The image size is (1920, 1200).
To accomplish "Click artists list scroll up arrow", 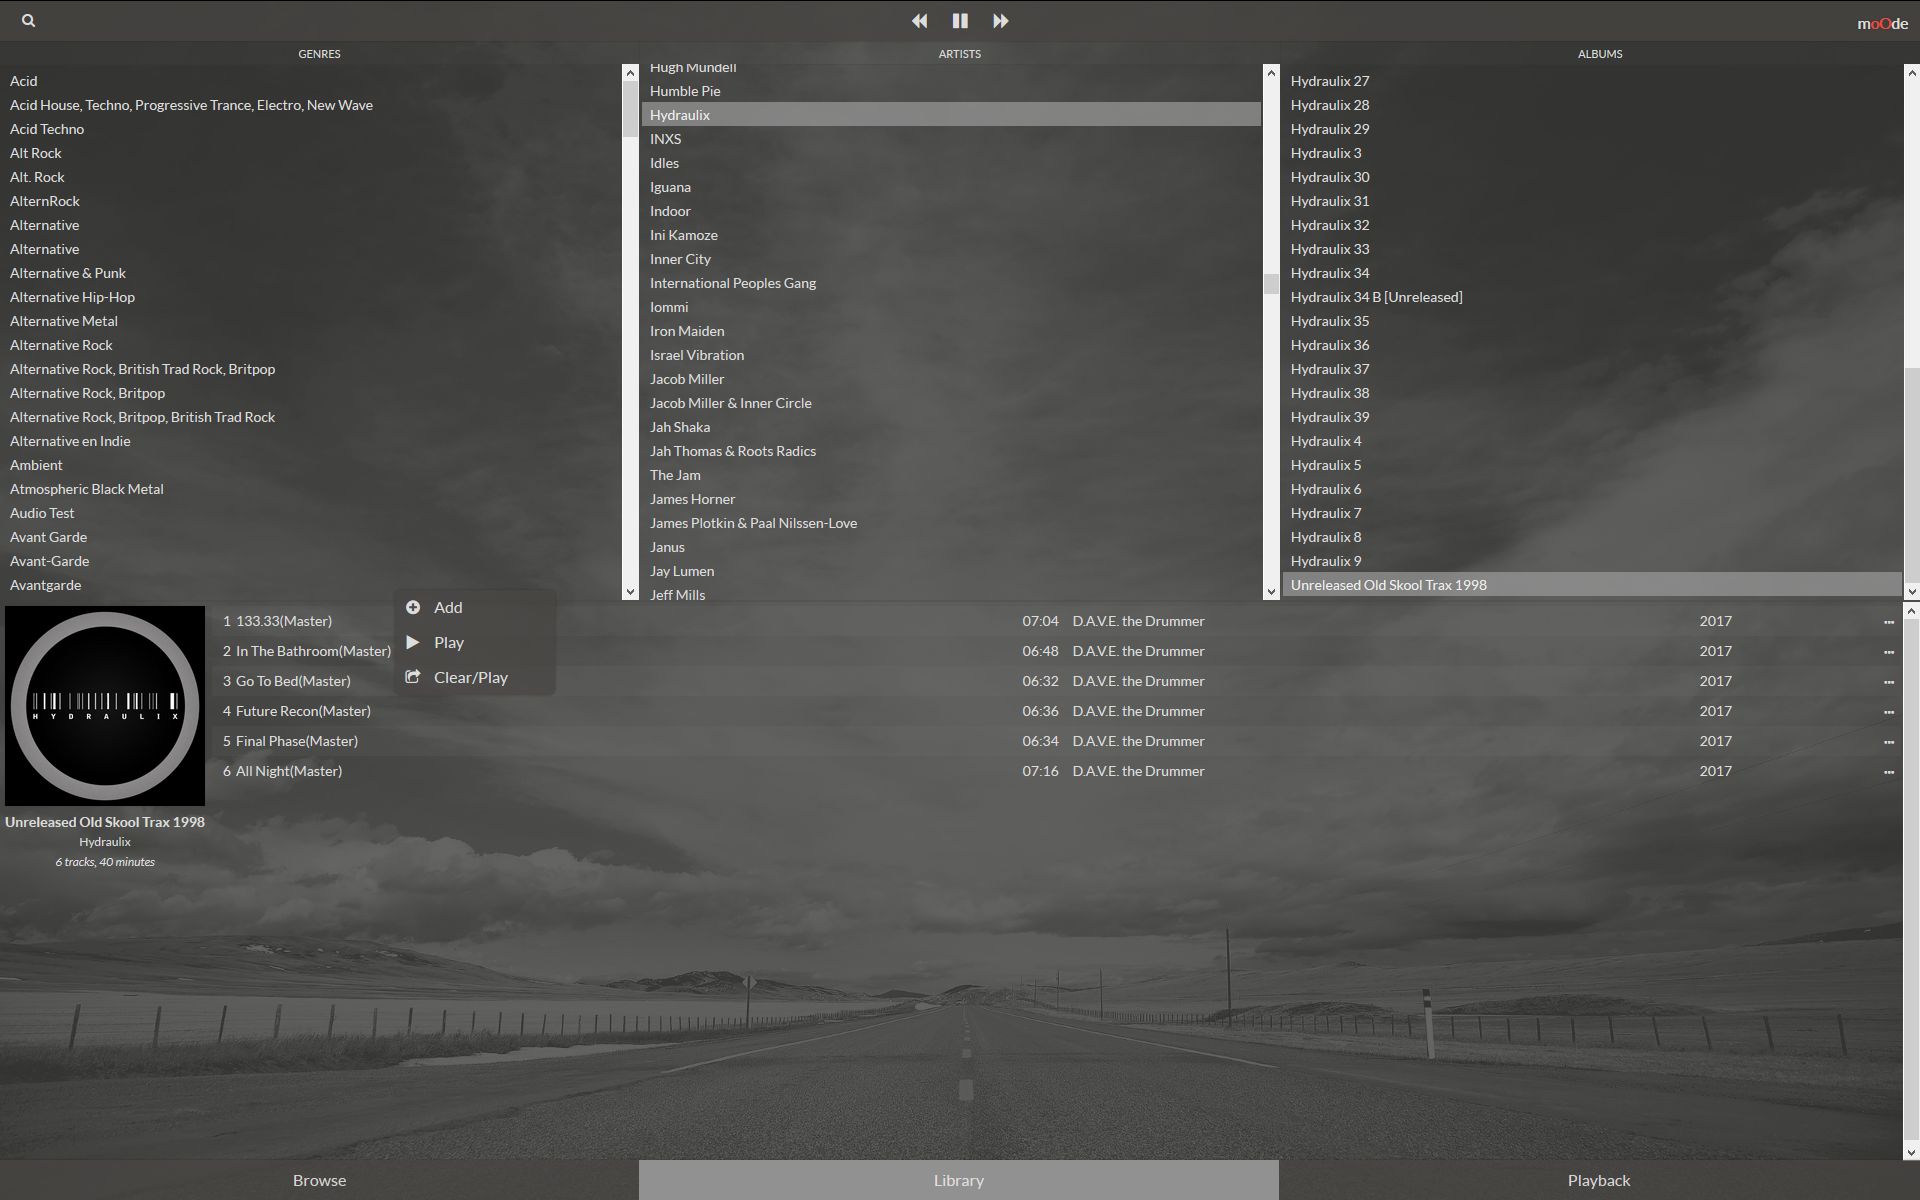I will (1271, 72).
